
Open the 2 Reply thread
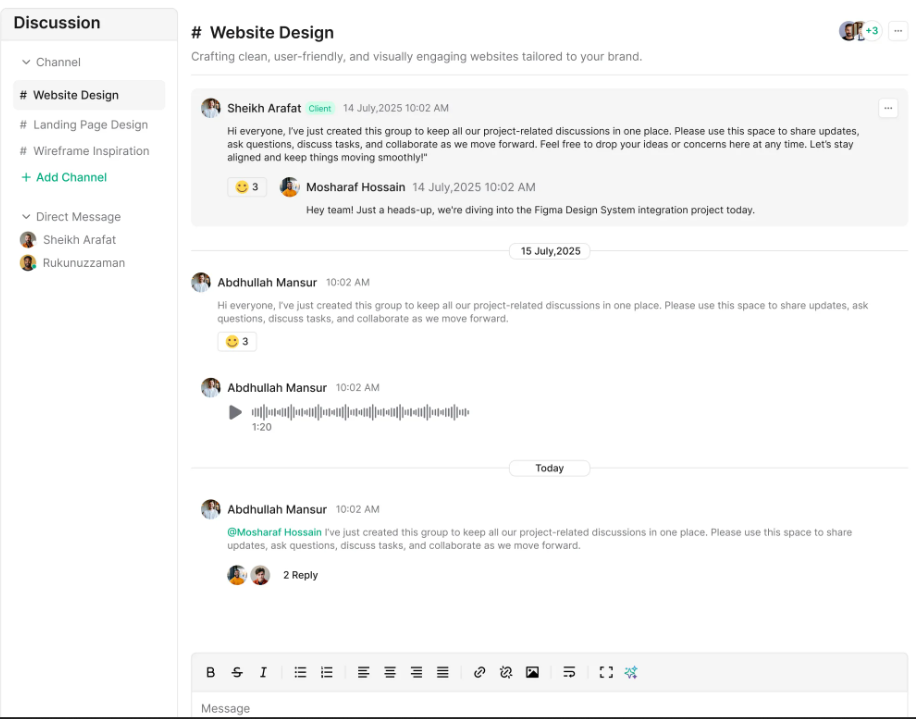pyautogui.click(x=300, y=575)
